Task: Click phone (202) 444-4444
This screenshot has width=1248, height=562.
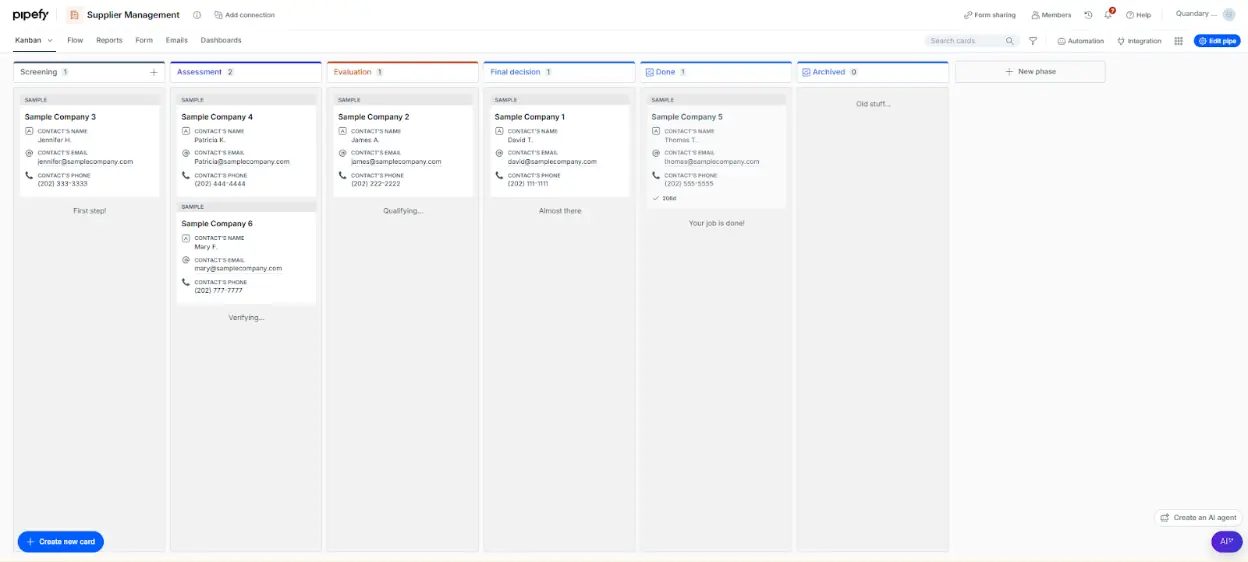Action: coord(219,184)
